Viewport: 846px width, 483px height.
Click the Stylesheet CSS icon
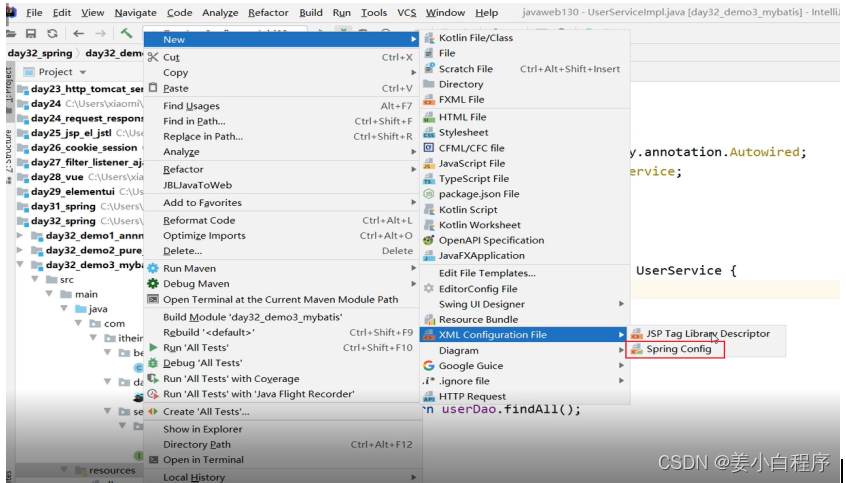coord(429,132)
